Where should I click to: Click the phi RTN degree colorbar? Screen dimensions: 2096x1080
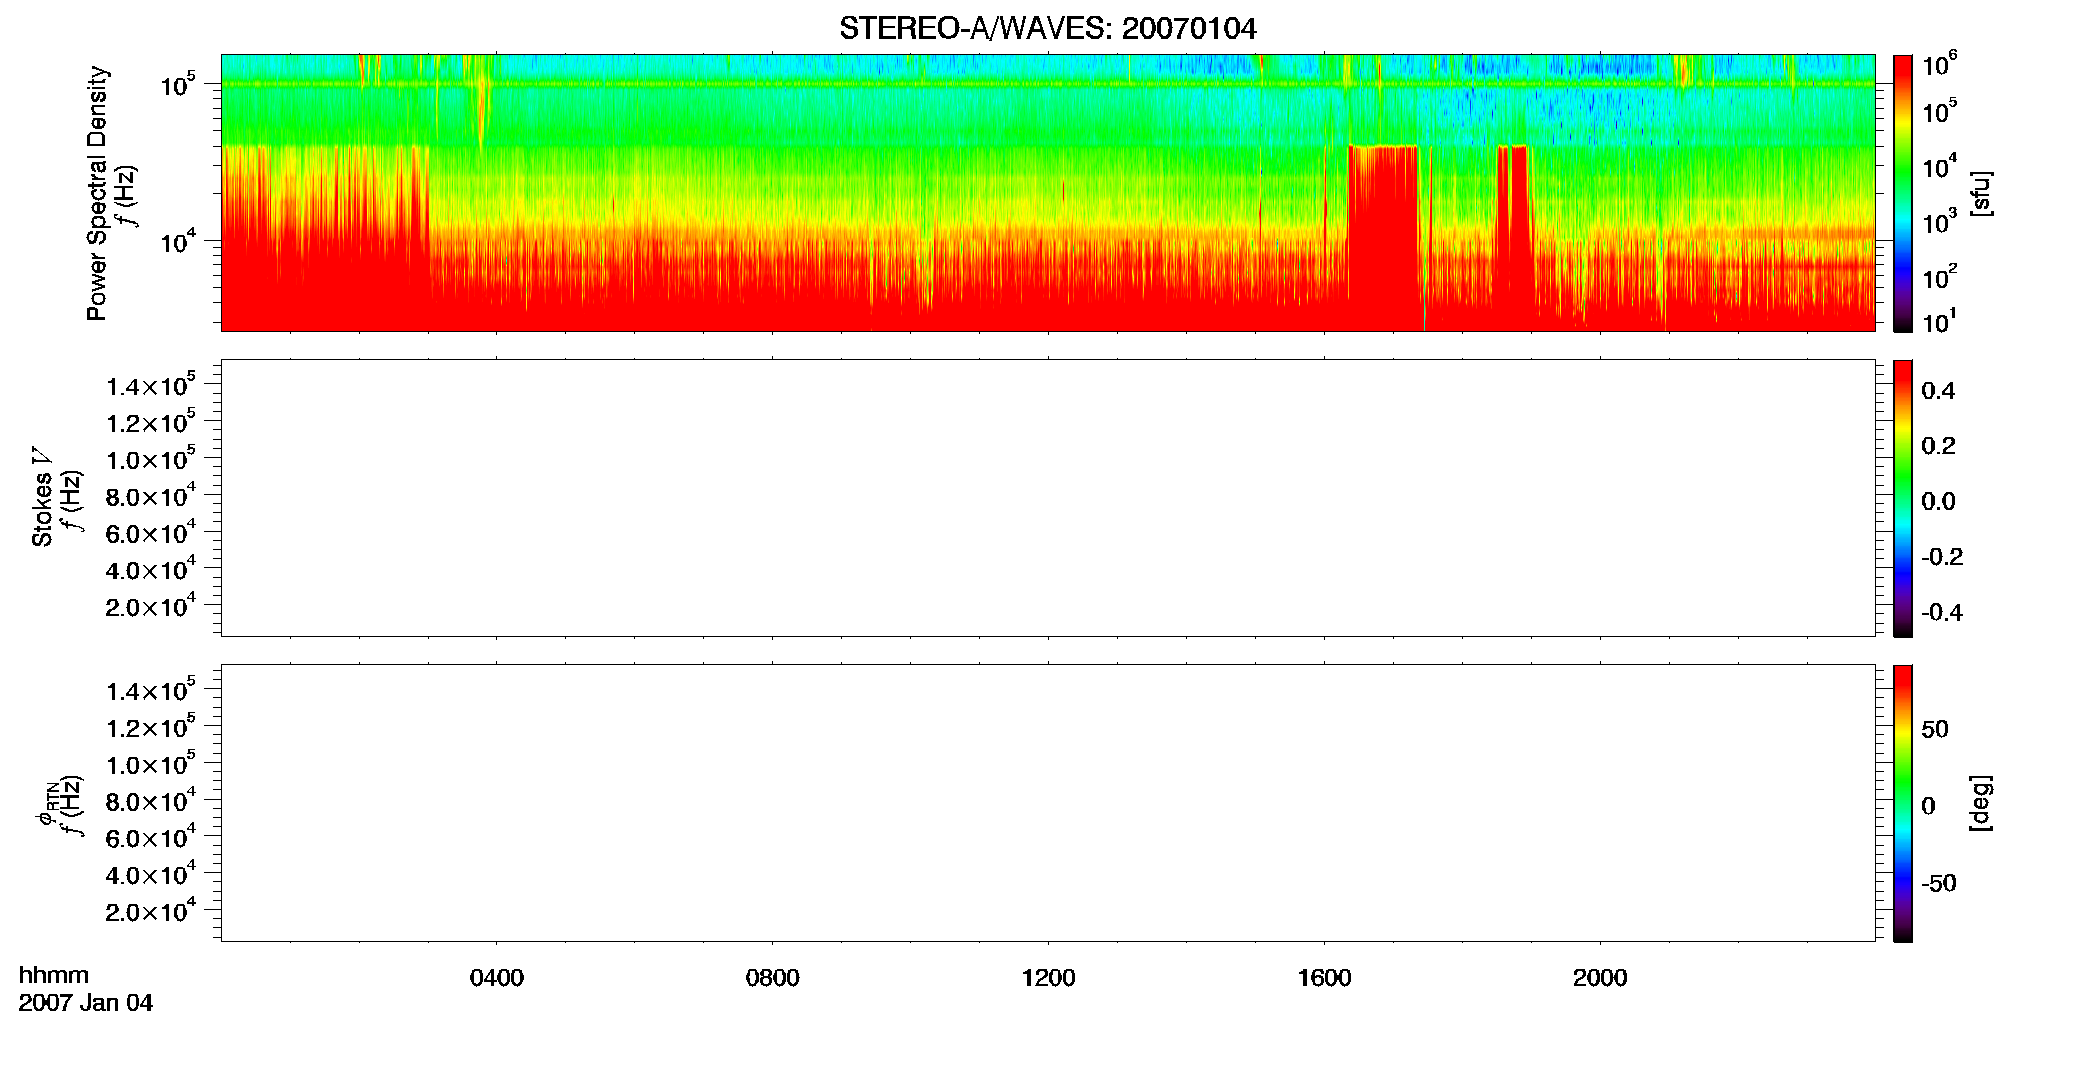(x=1903, y=803)
